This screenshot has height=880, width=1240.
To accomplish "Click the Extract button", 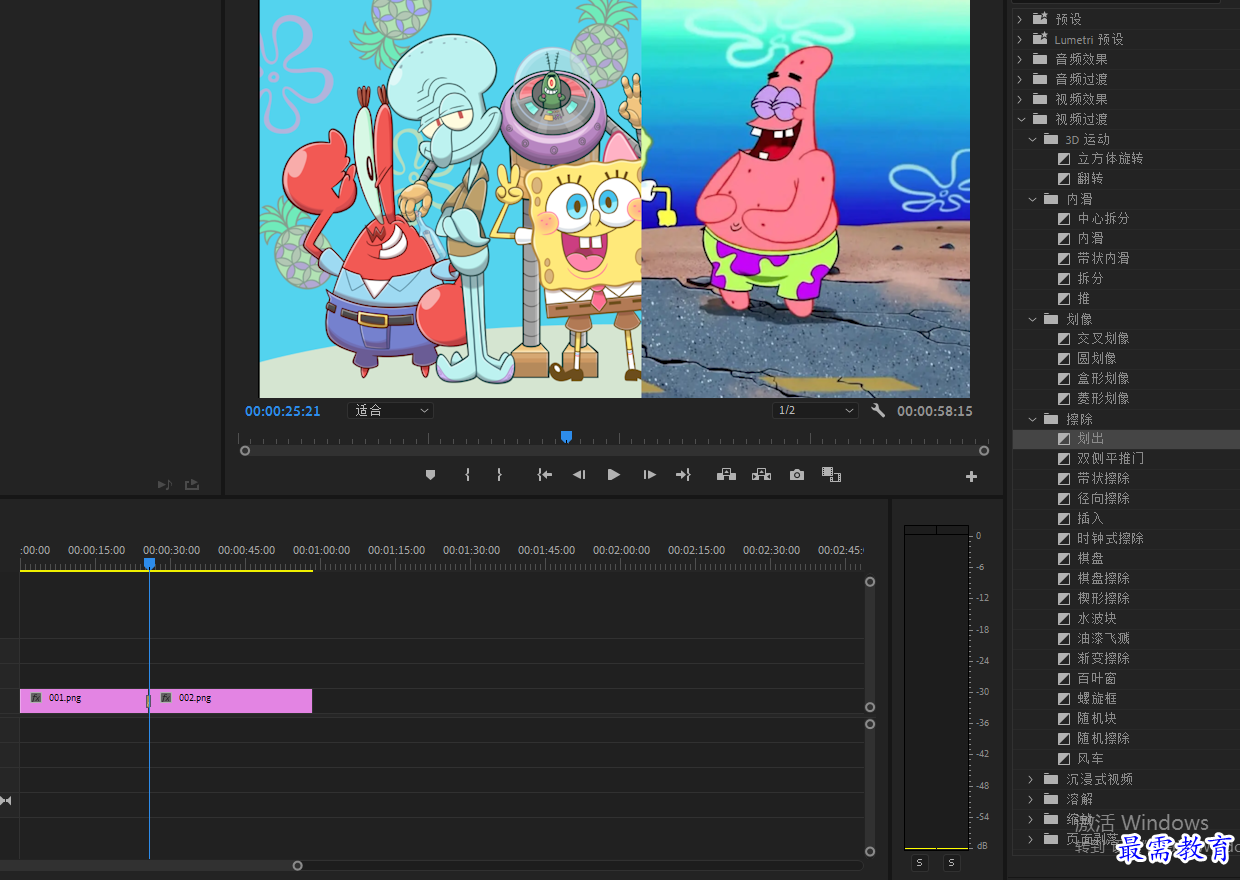I will point(761,475).
